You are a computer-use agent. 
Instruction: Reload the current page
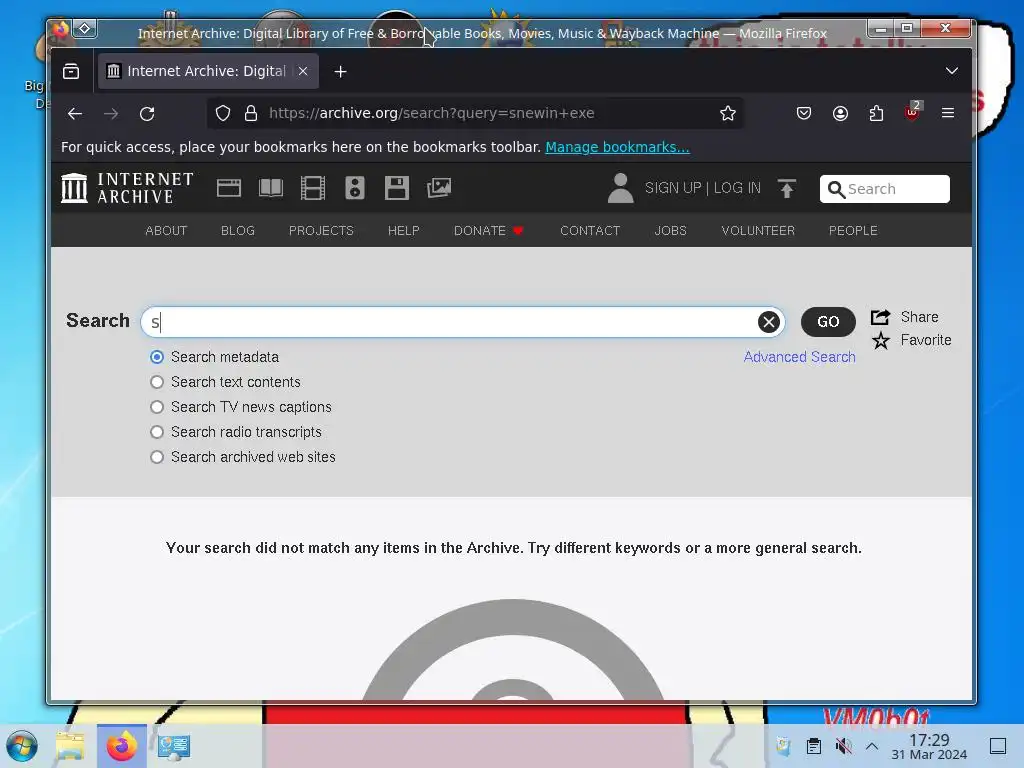click(x=147, y=114)
